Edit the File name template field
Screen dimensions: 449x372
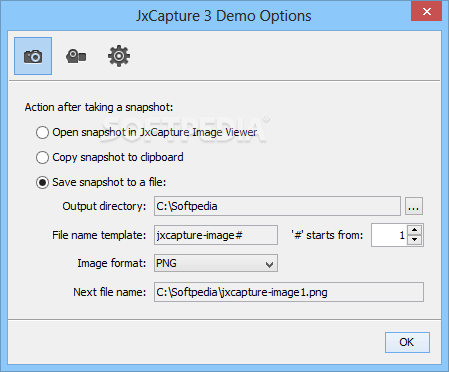tap(216, 235)
